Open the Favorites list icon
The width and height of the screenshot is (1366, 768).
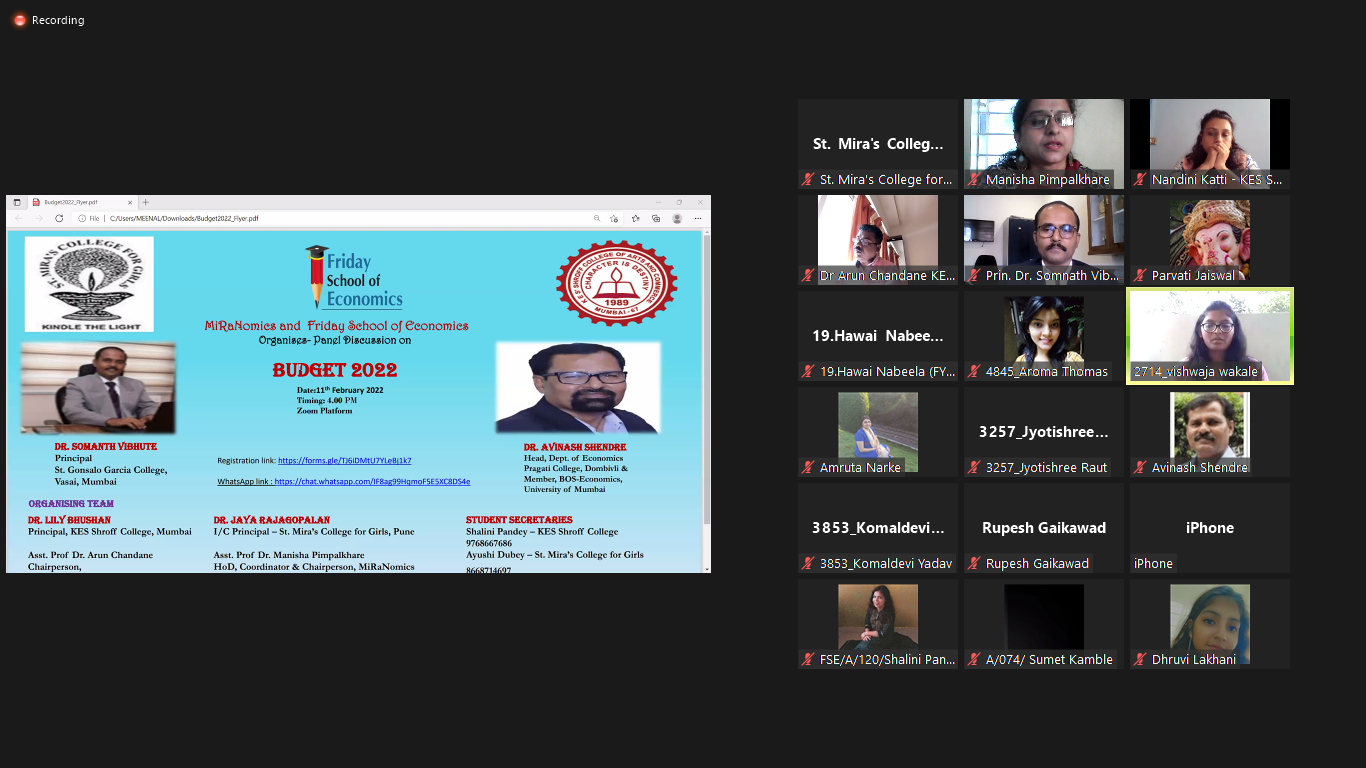[x=635, y=218]
